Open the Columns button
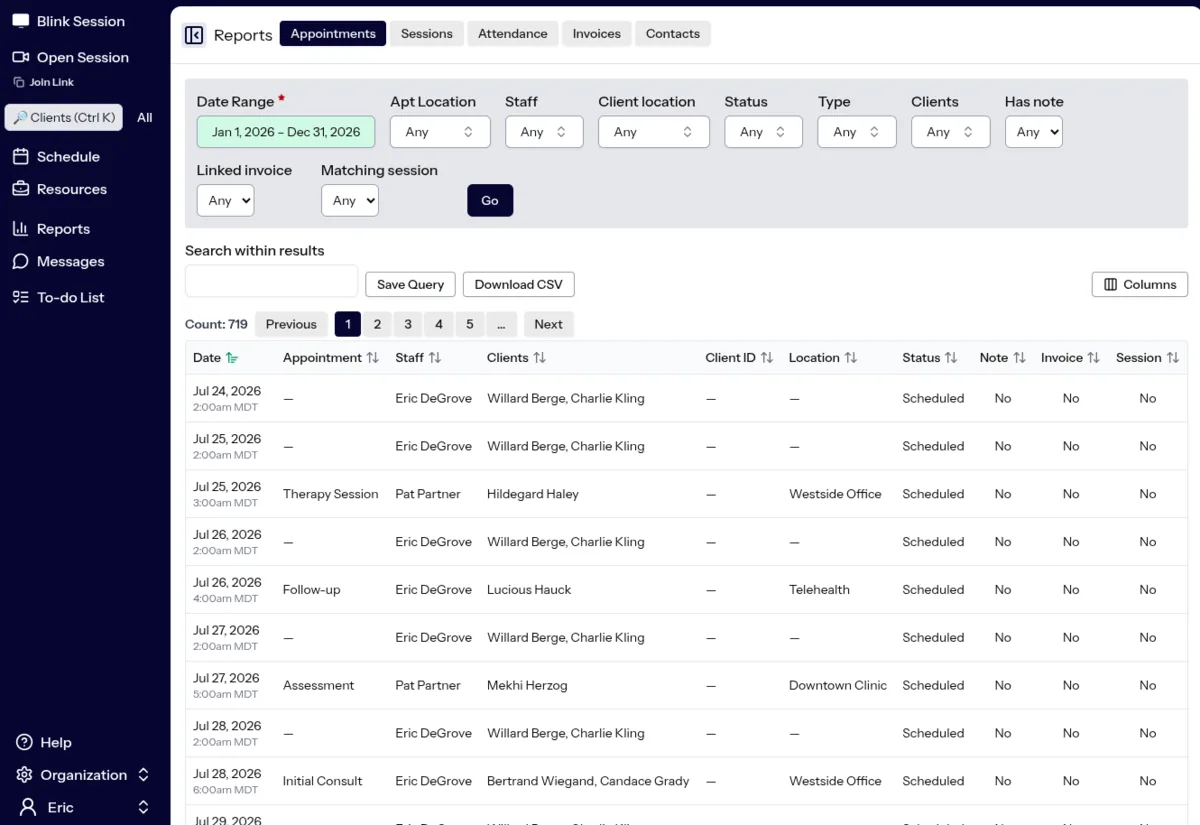Screen dimensions: 1200x825 [1140, 284]
